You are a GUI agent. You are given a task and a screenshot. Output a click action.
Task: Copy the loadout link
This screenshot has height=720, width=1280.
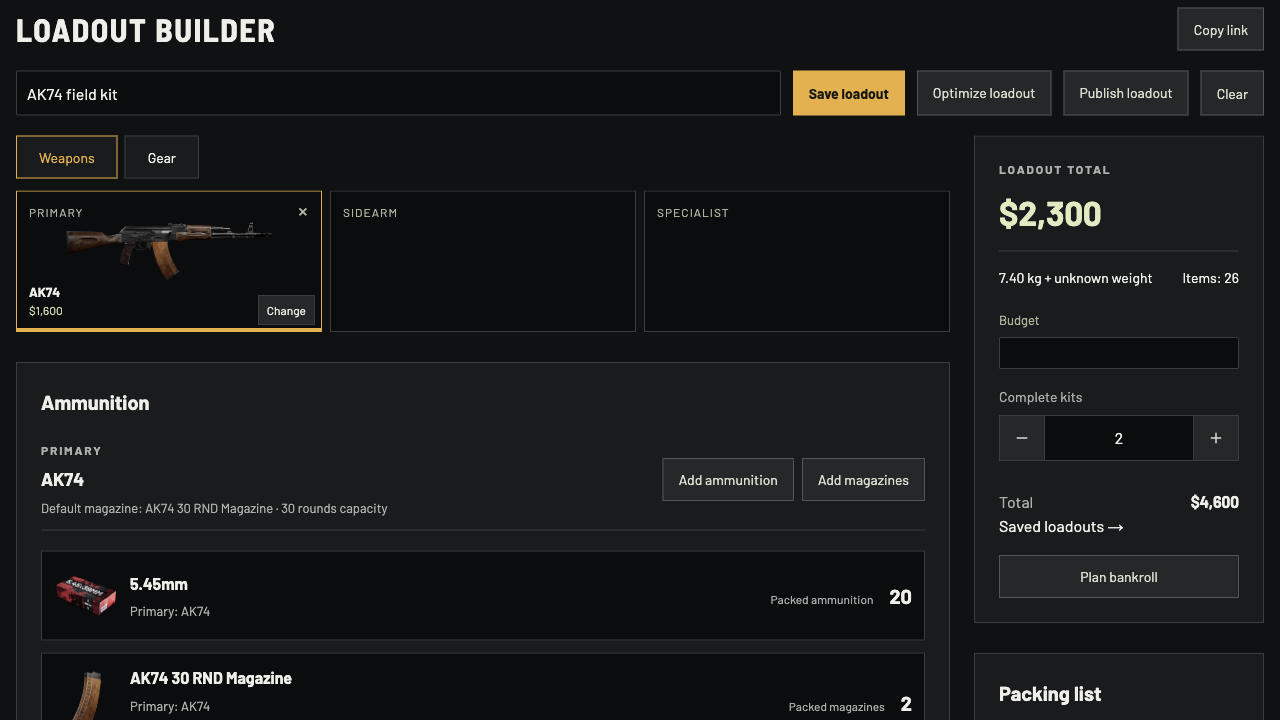[1221, 30]
